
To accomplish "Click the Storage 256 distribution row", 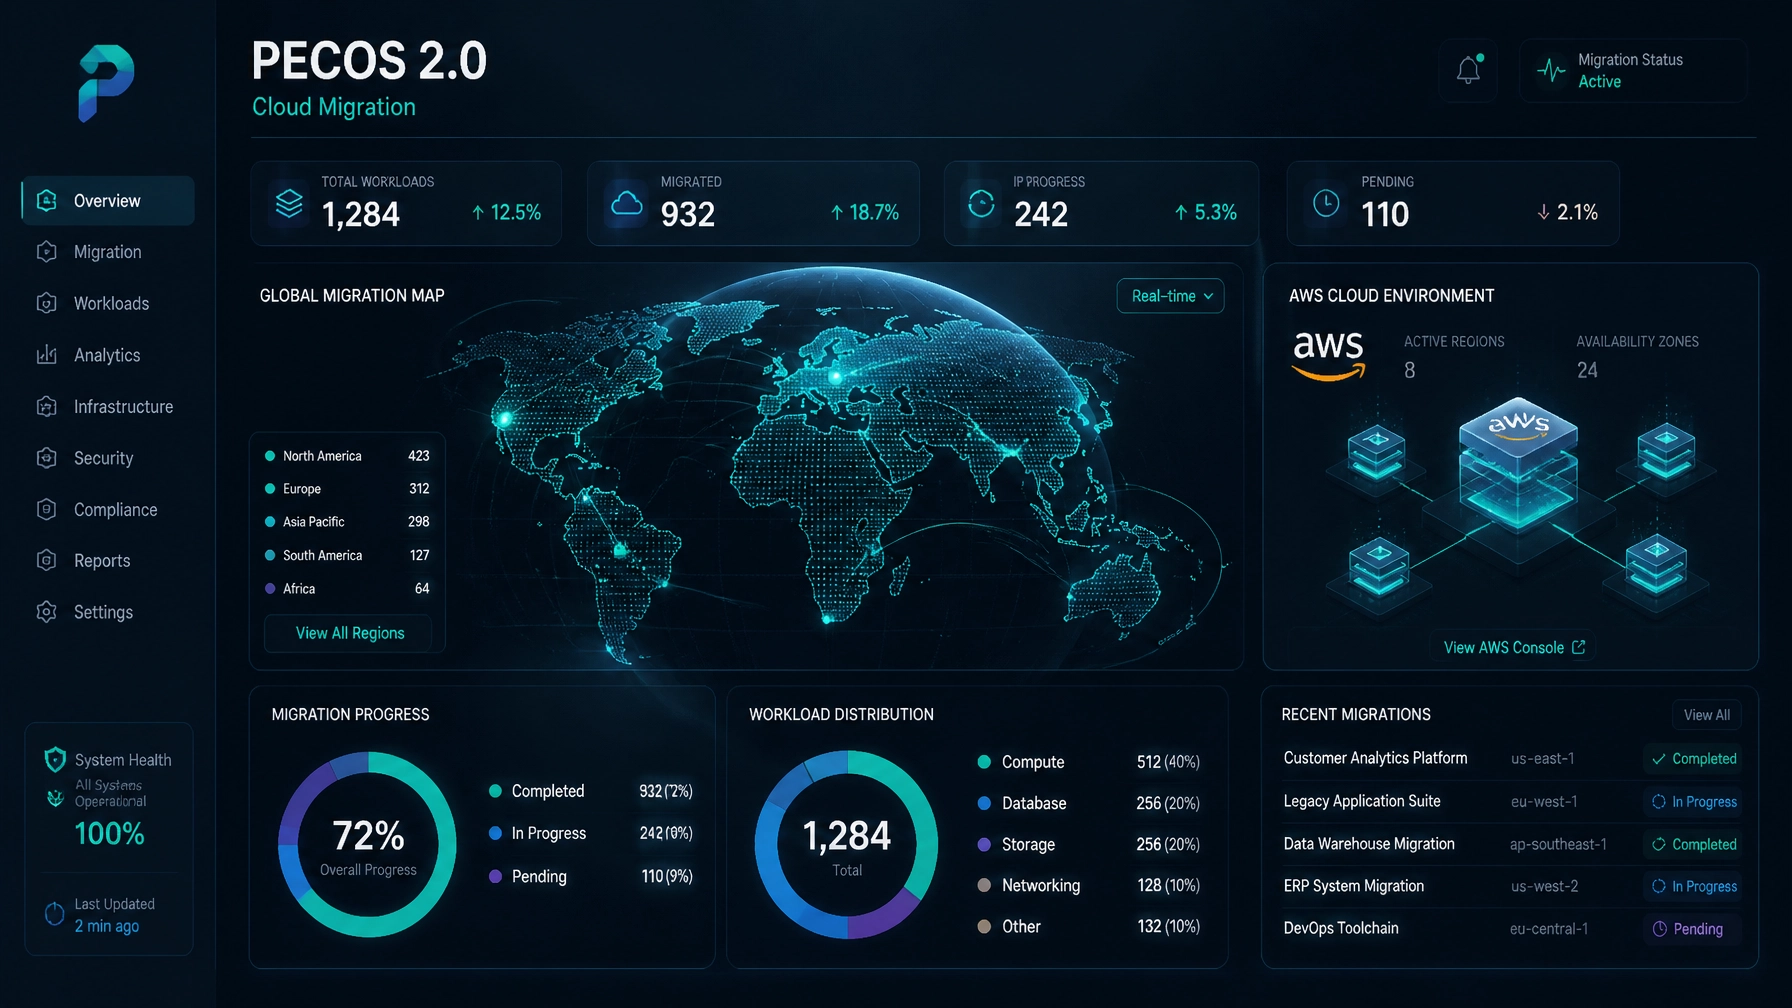I will 1088,844.
